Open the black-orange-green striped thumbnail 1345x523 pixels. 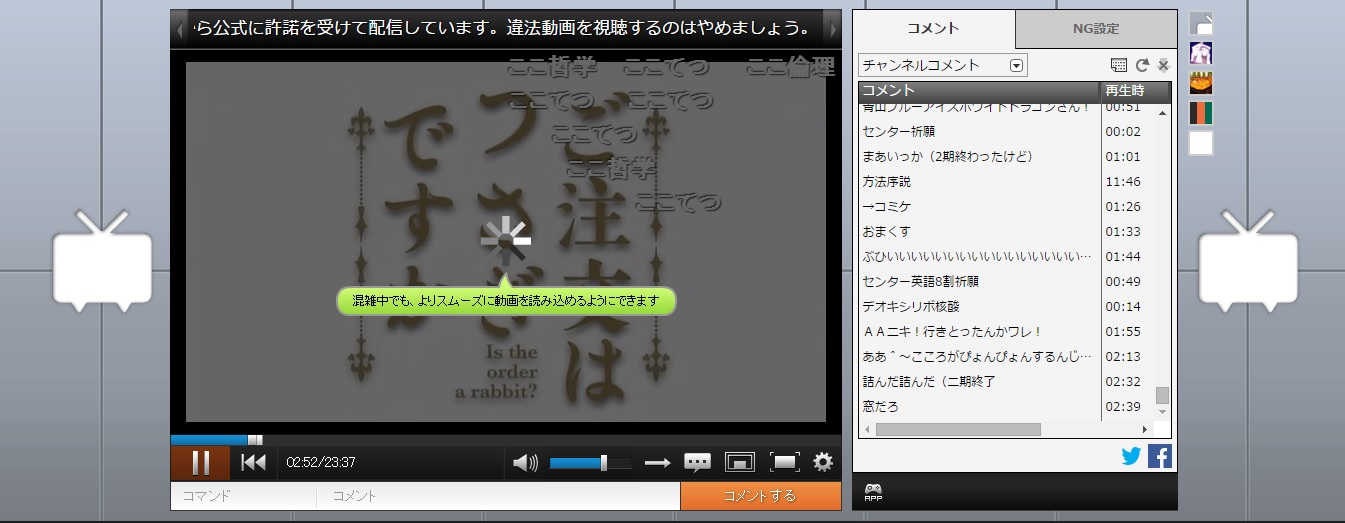1201,113
